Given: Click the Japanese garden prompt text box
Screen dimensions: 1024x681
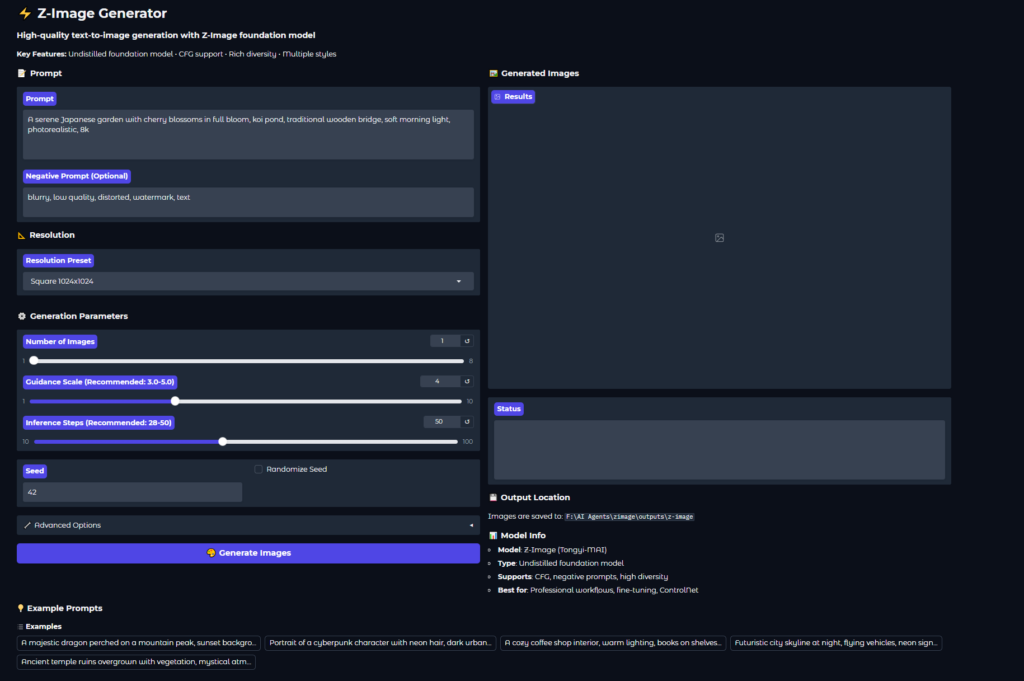Looking at the screenshot, I should point(248,134).
